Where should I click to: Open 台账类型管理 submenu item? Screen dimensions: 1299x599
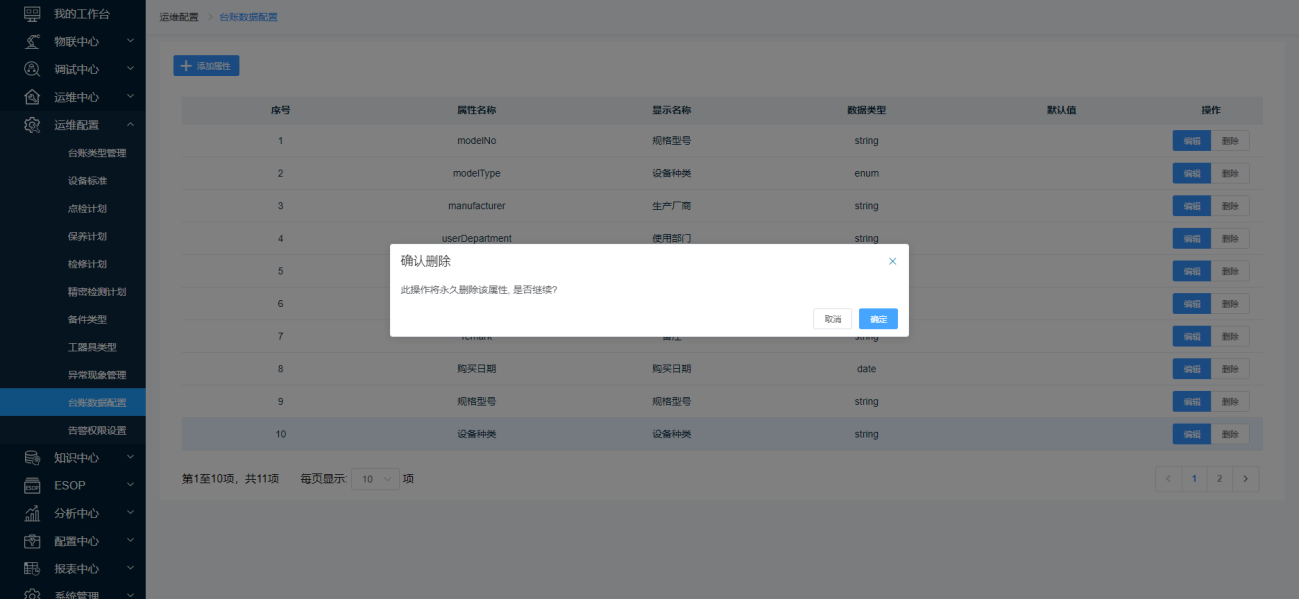point(97,153)
